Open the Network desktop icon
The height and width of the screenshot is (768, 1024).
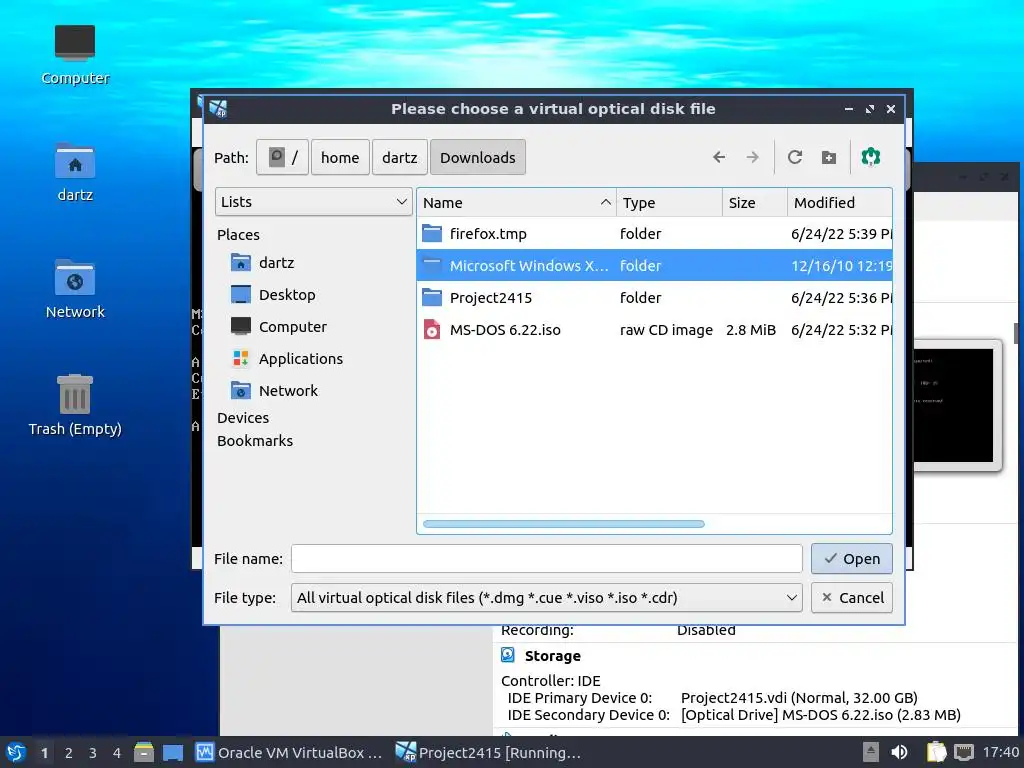(x=75, y=289)
